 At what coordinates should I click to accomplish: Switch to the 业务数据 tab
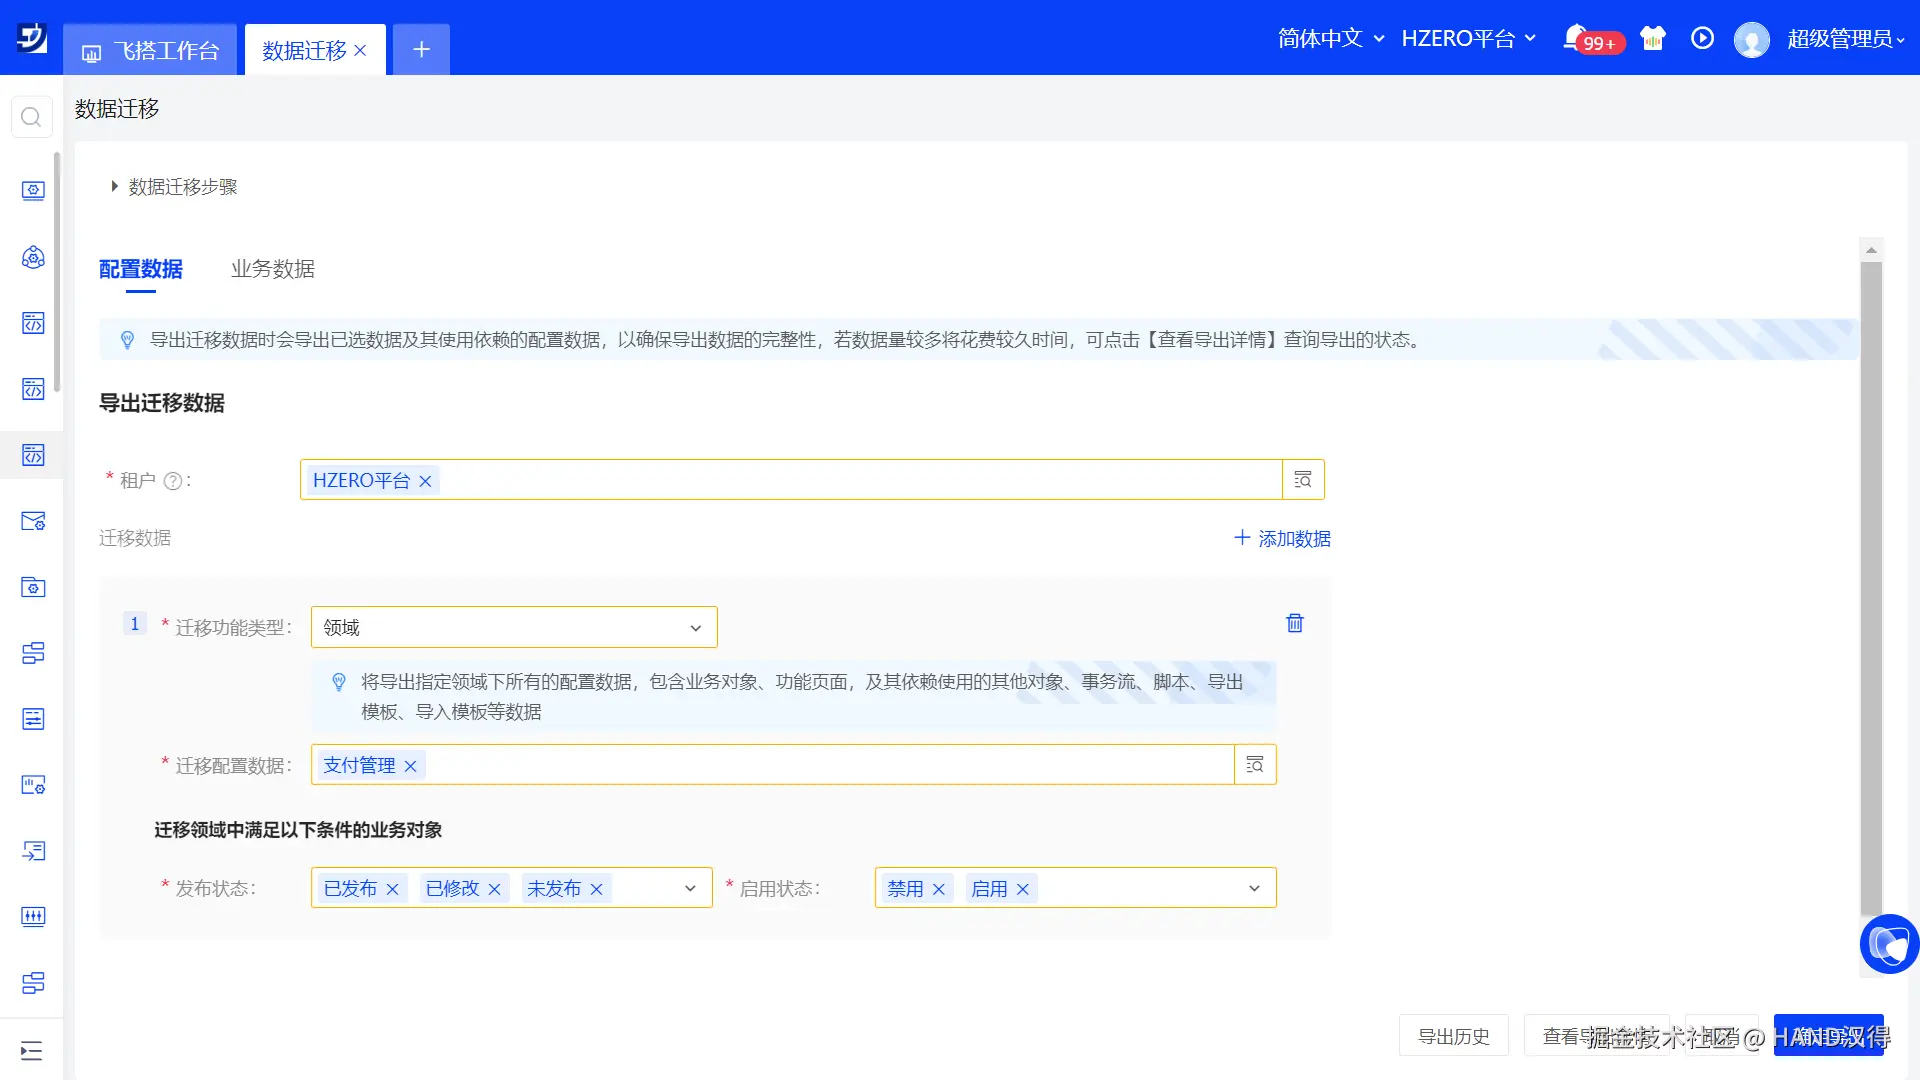(x=273, y=269)
